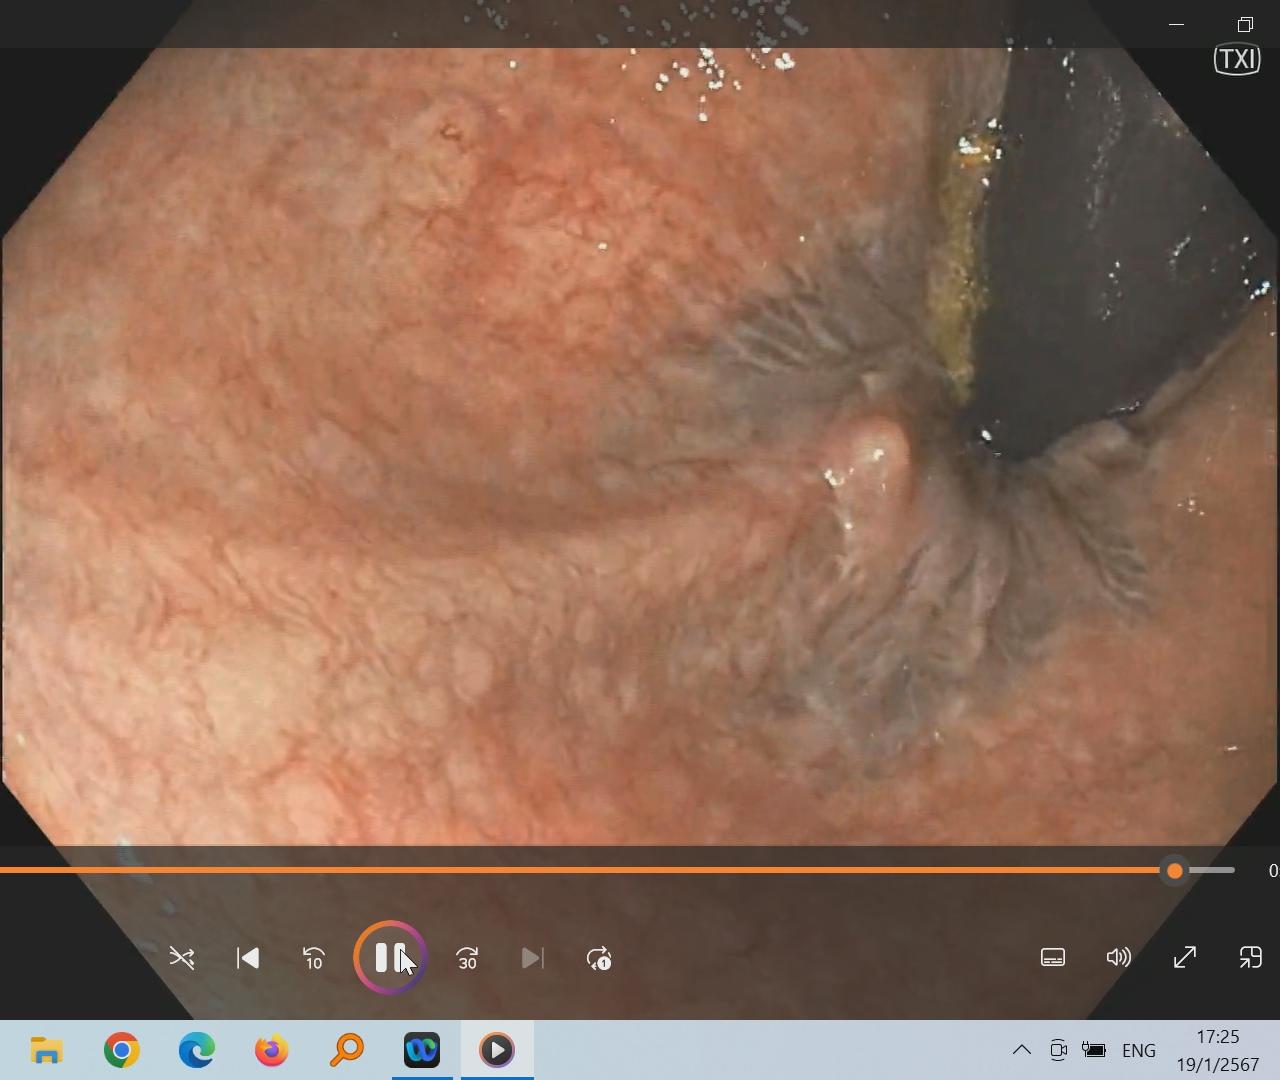This screenshot has height=1080, width=1280.
Task: Check the battery status icon
Action: (x=1094, y=1050)
